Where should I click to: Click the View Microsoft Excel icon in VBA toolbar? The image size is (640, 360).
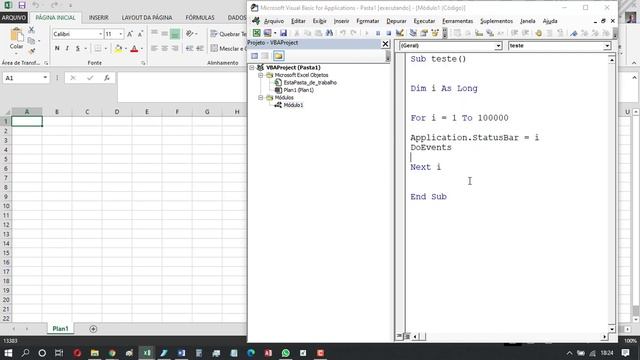pyautogui.click(x=256, y=33)
